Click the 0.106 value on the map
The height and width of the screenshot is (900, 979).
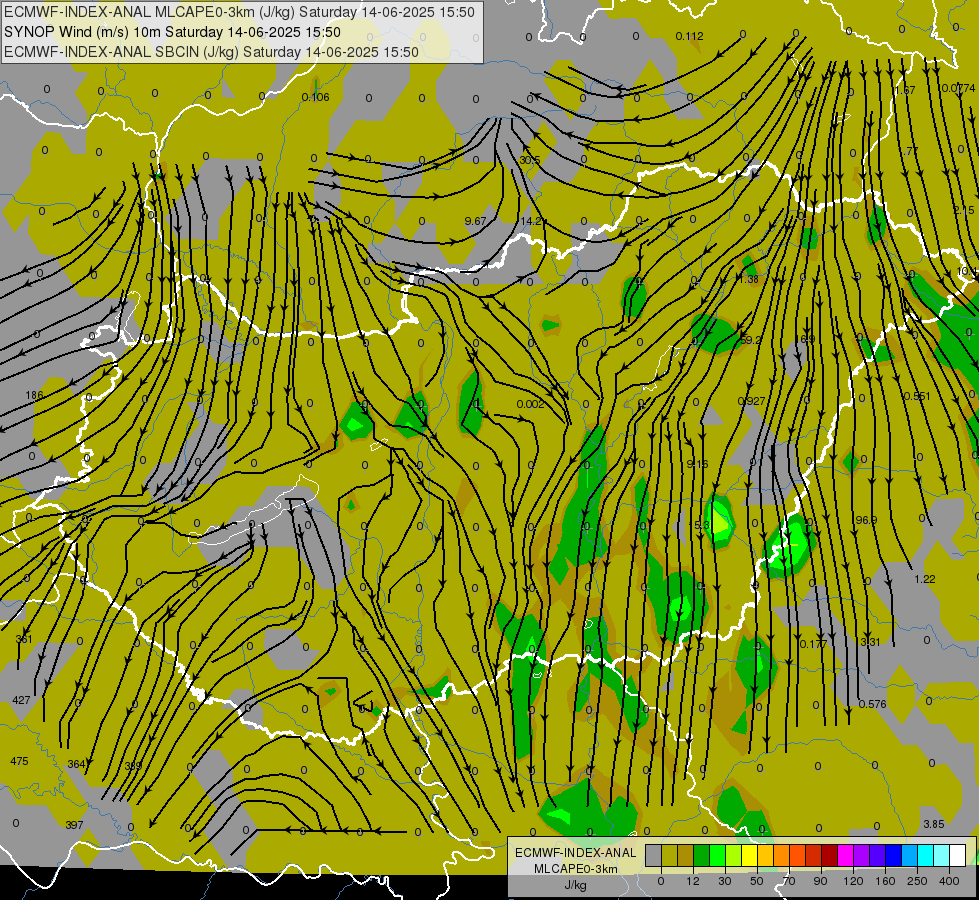315,97
